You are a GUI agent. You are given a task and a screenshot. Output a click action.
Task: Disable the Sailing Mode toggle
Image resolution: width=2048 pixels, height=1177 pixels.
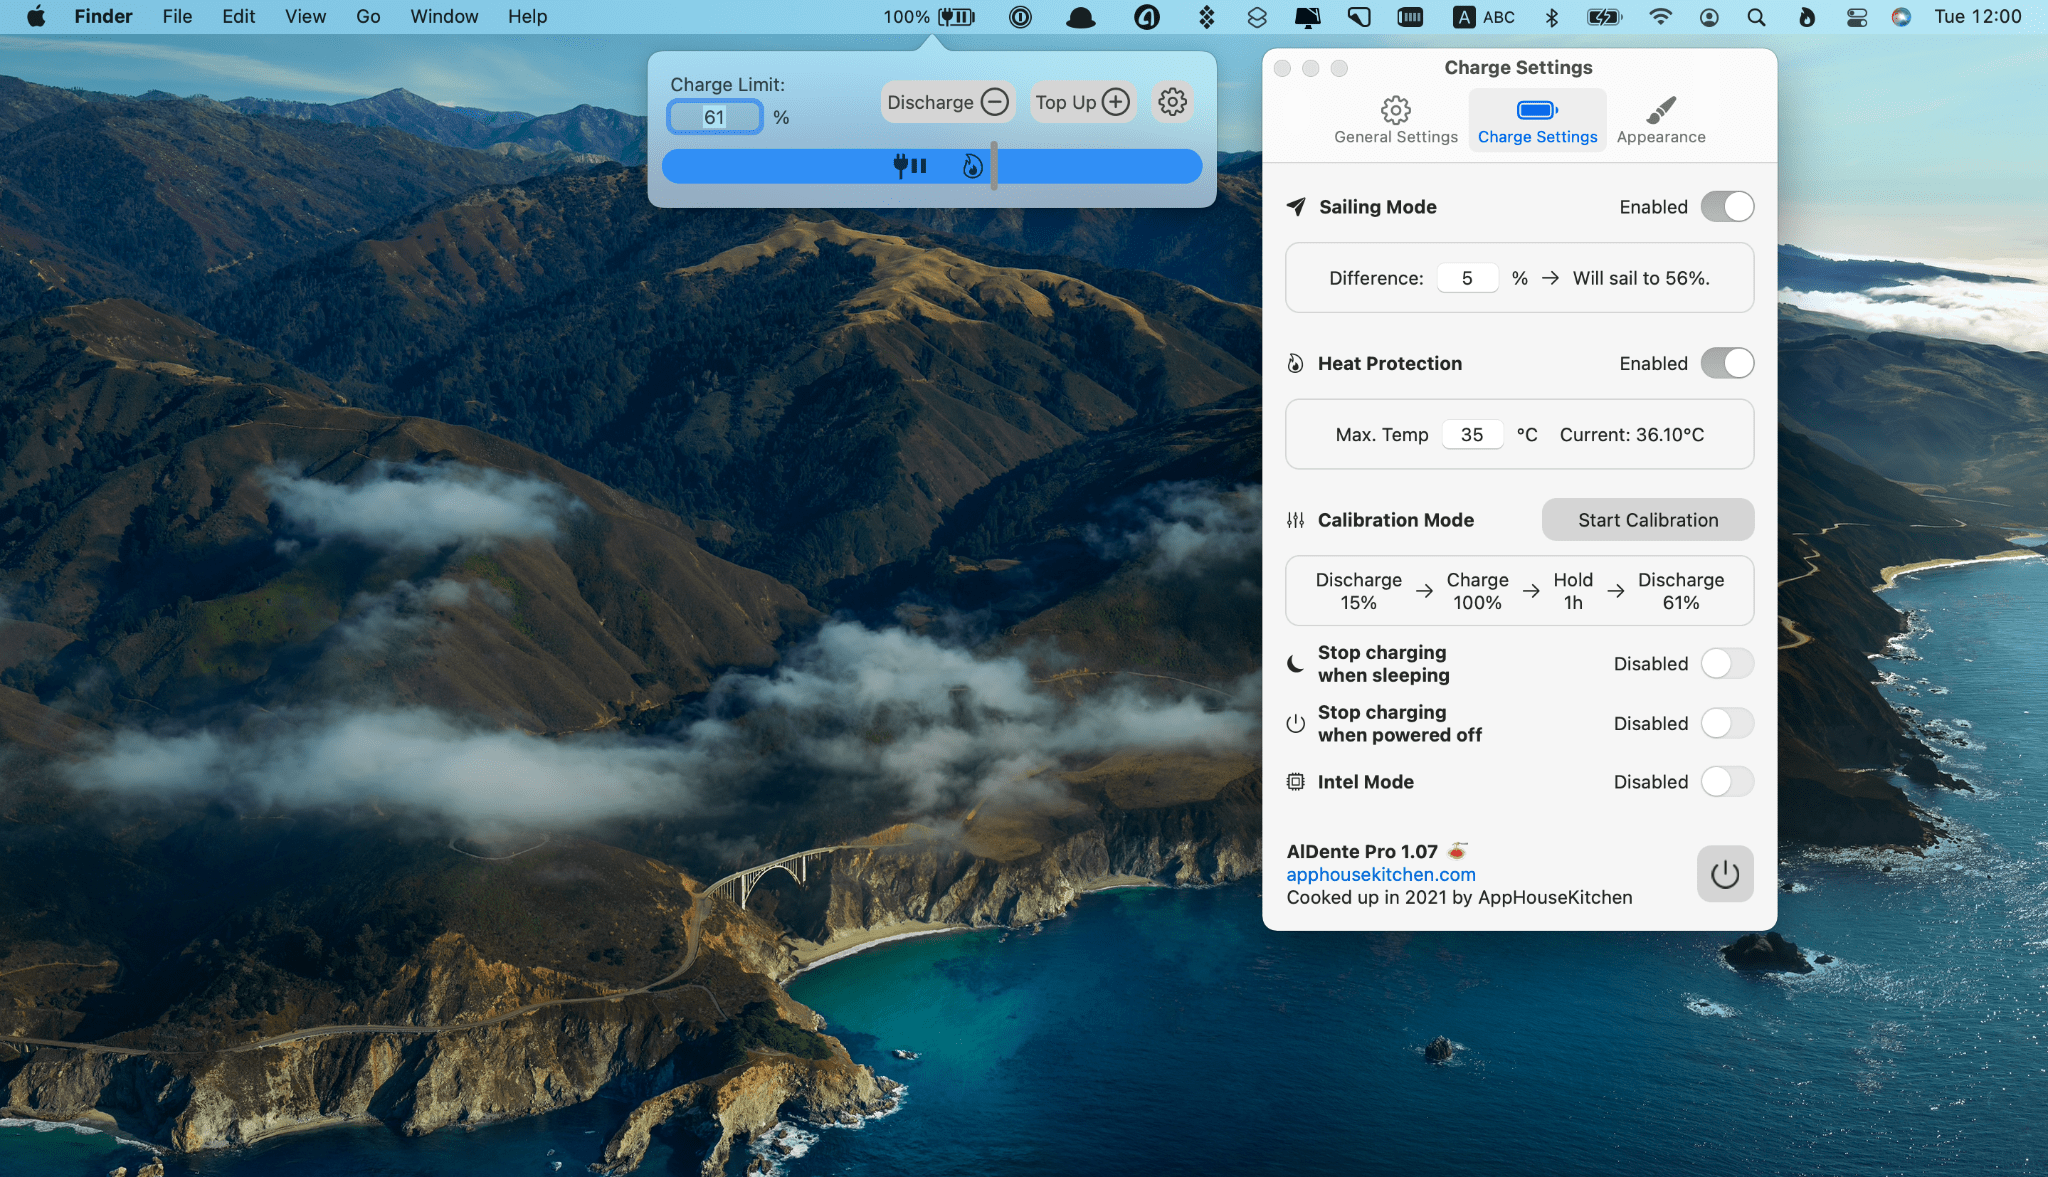click(x=1727, y=207)
